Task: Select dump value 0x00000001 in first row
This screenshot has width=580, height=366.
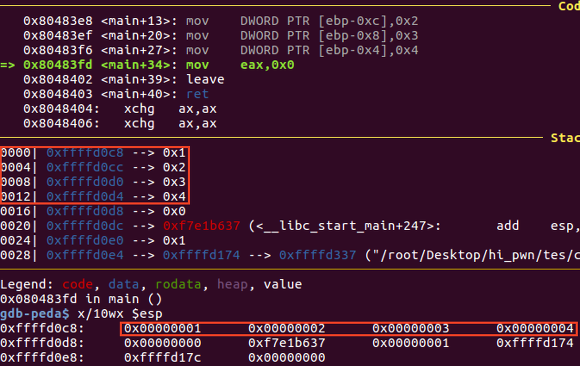Action: click(x=162, y=328)
